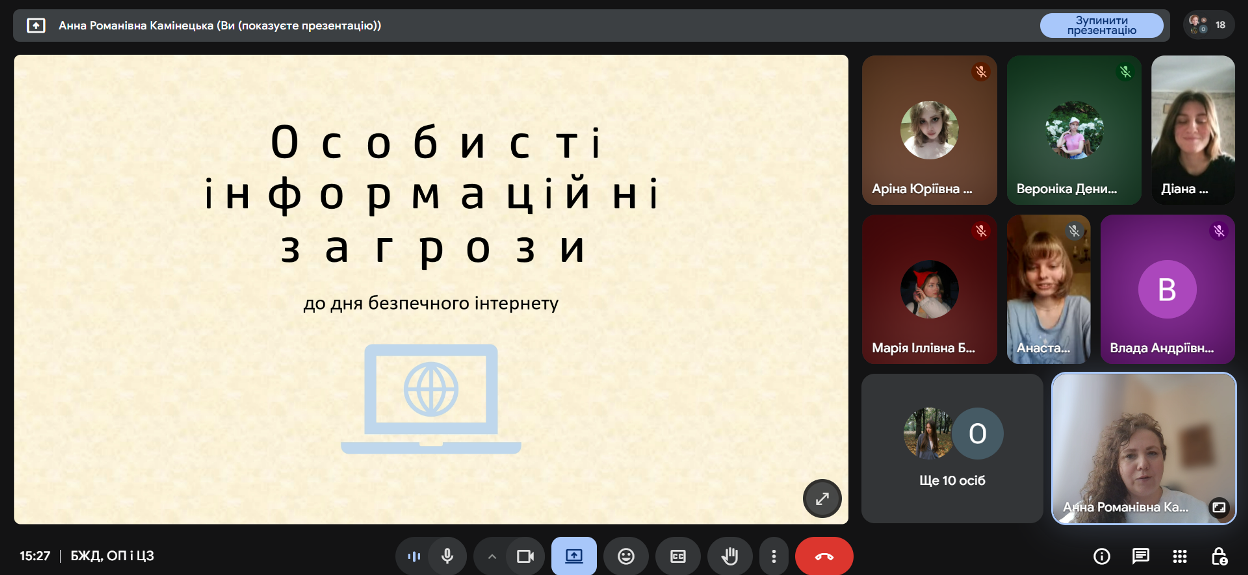Click muted mic icon on Влада's tile
1248x575 pixels.
point(1218,231)
